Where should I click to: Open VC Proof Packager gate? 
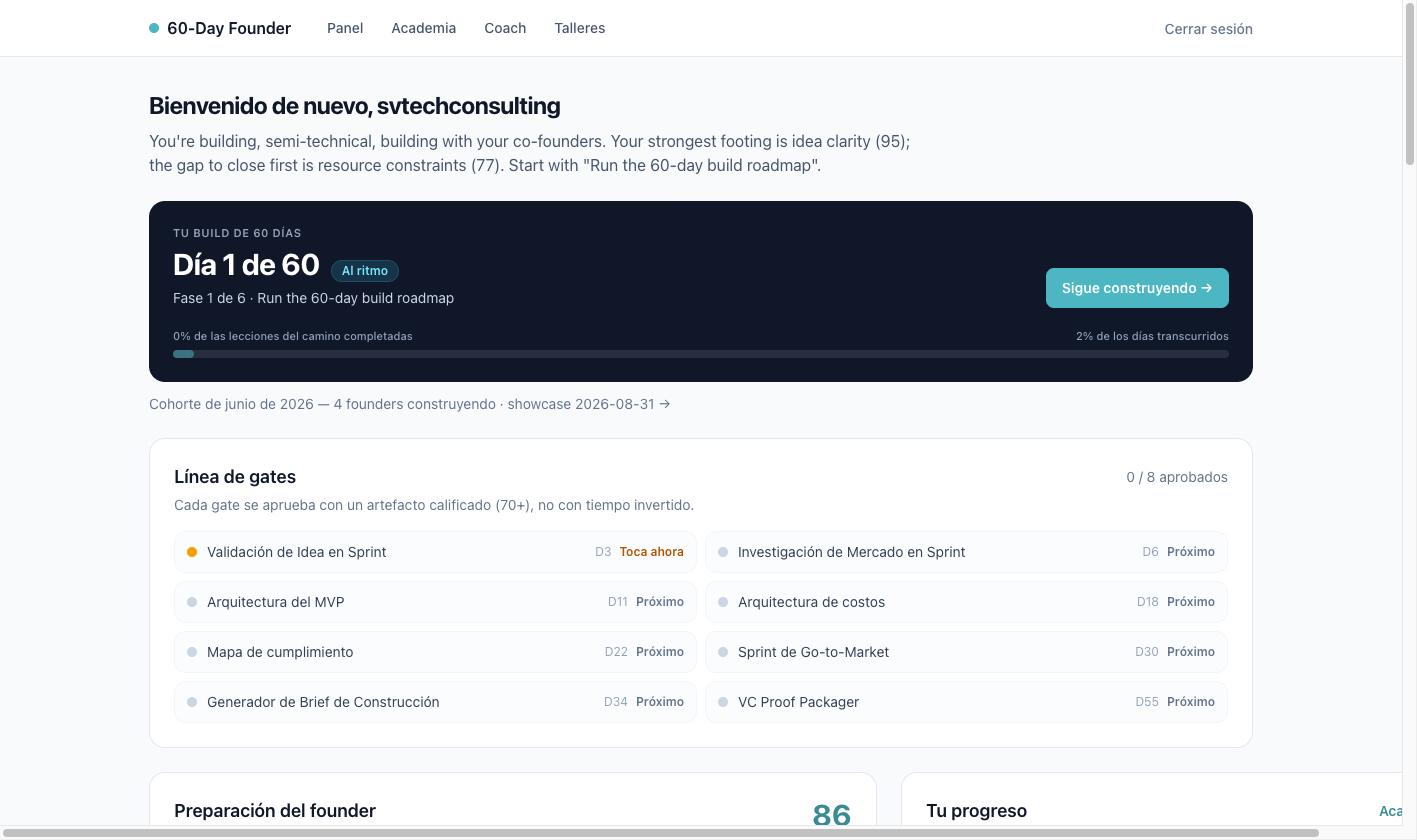point(966,702)
